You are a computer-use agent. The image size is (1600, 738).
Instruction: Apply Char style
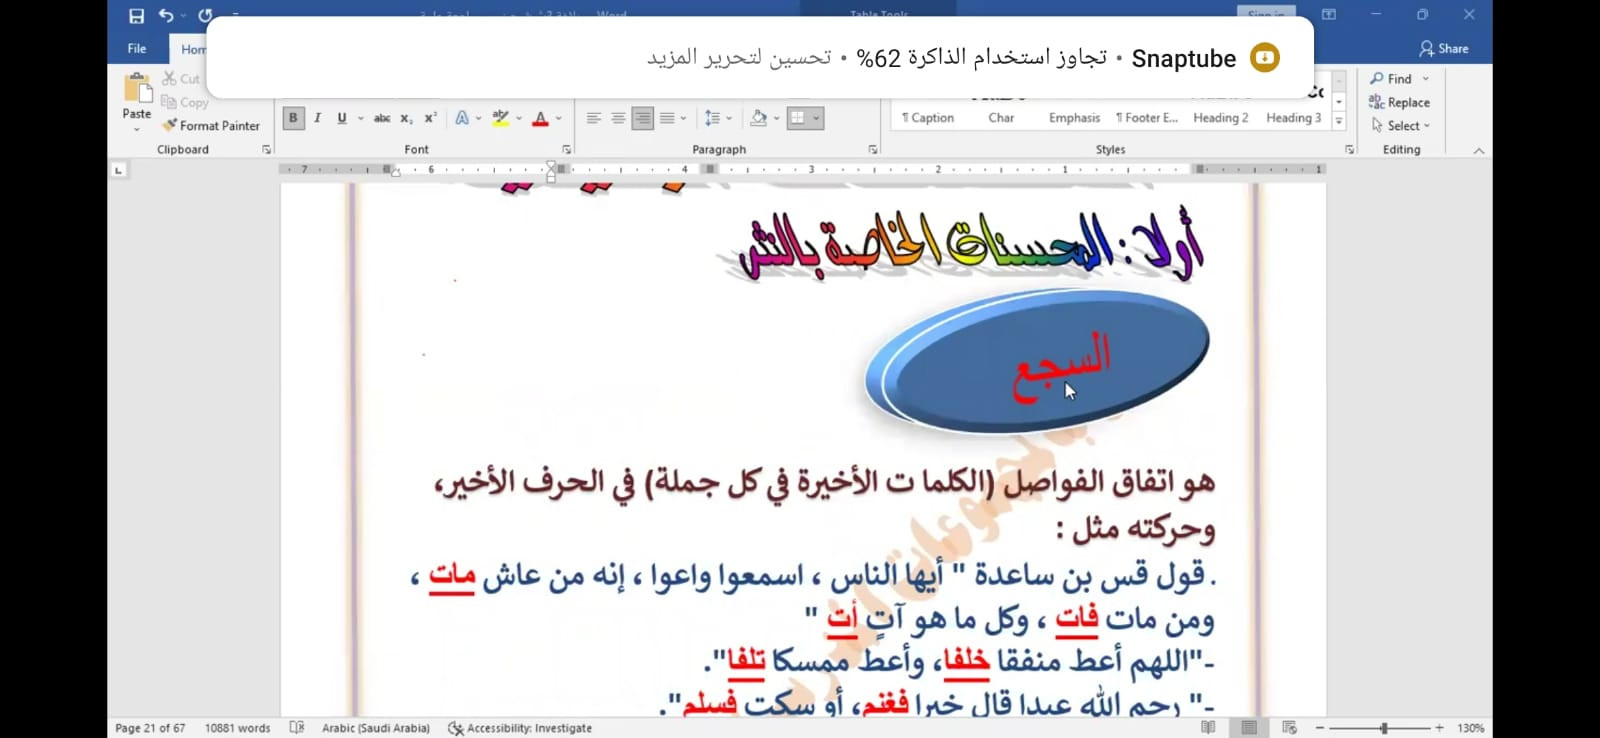1001,117
